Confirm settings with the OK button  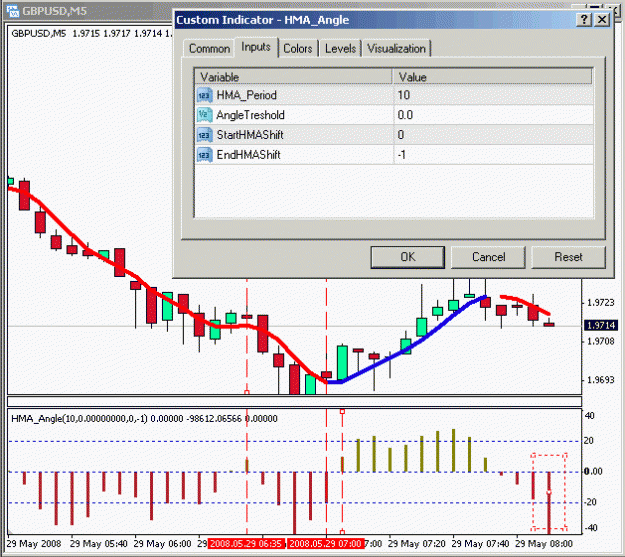[x=407, y=257]
